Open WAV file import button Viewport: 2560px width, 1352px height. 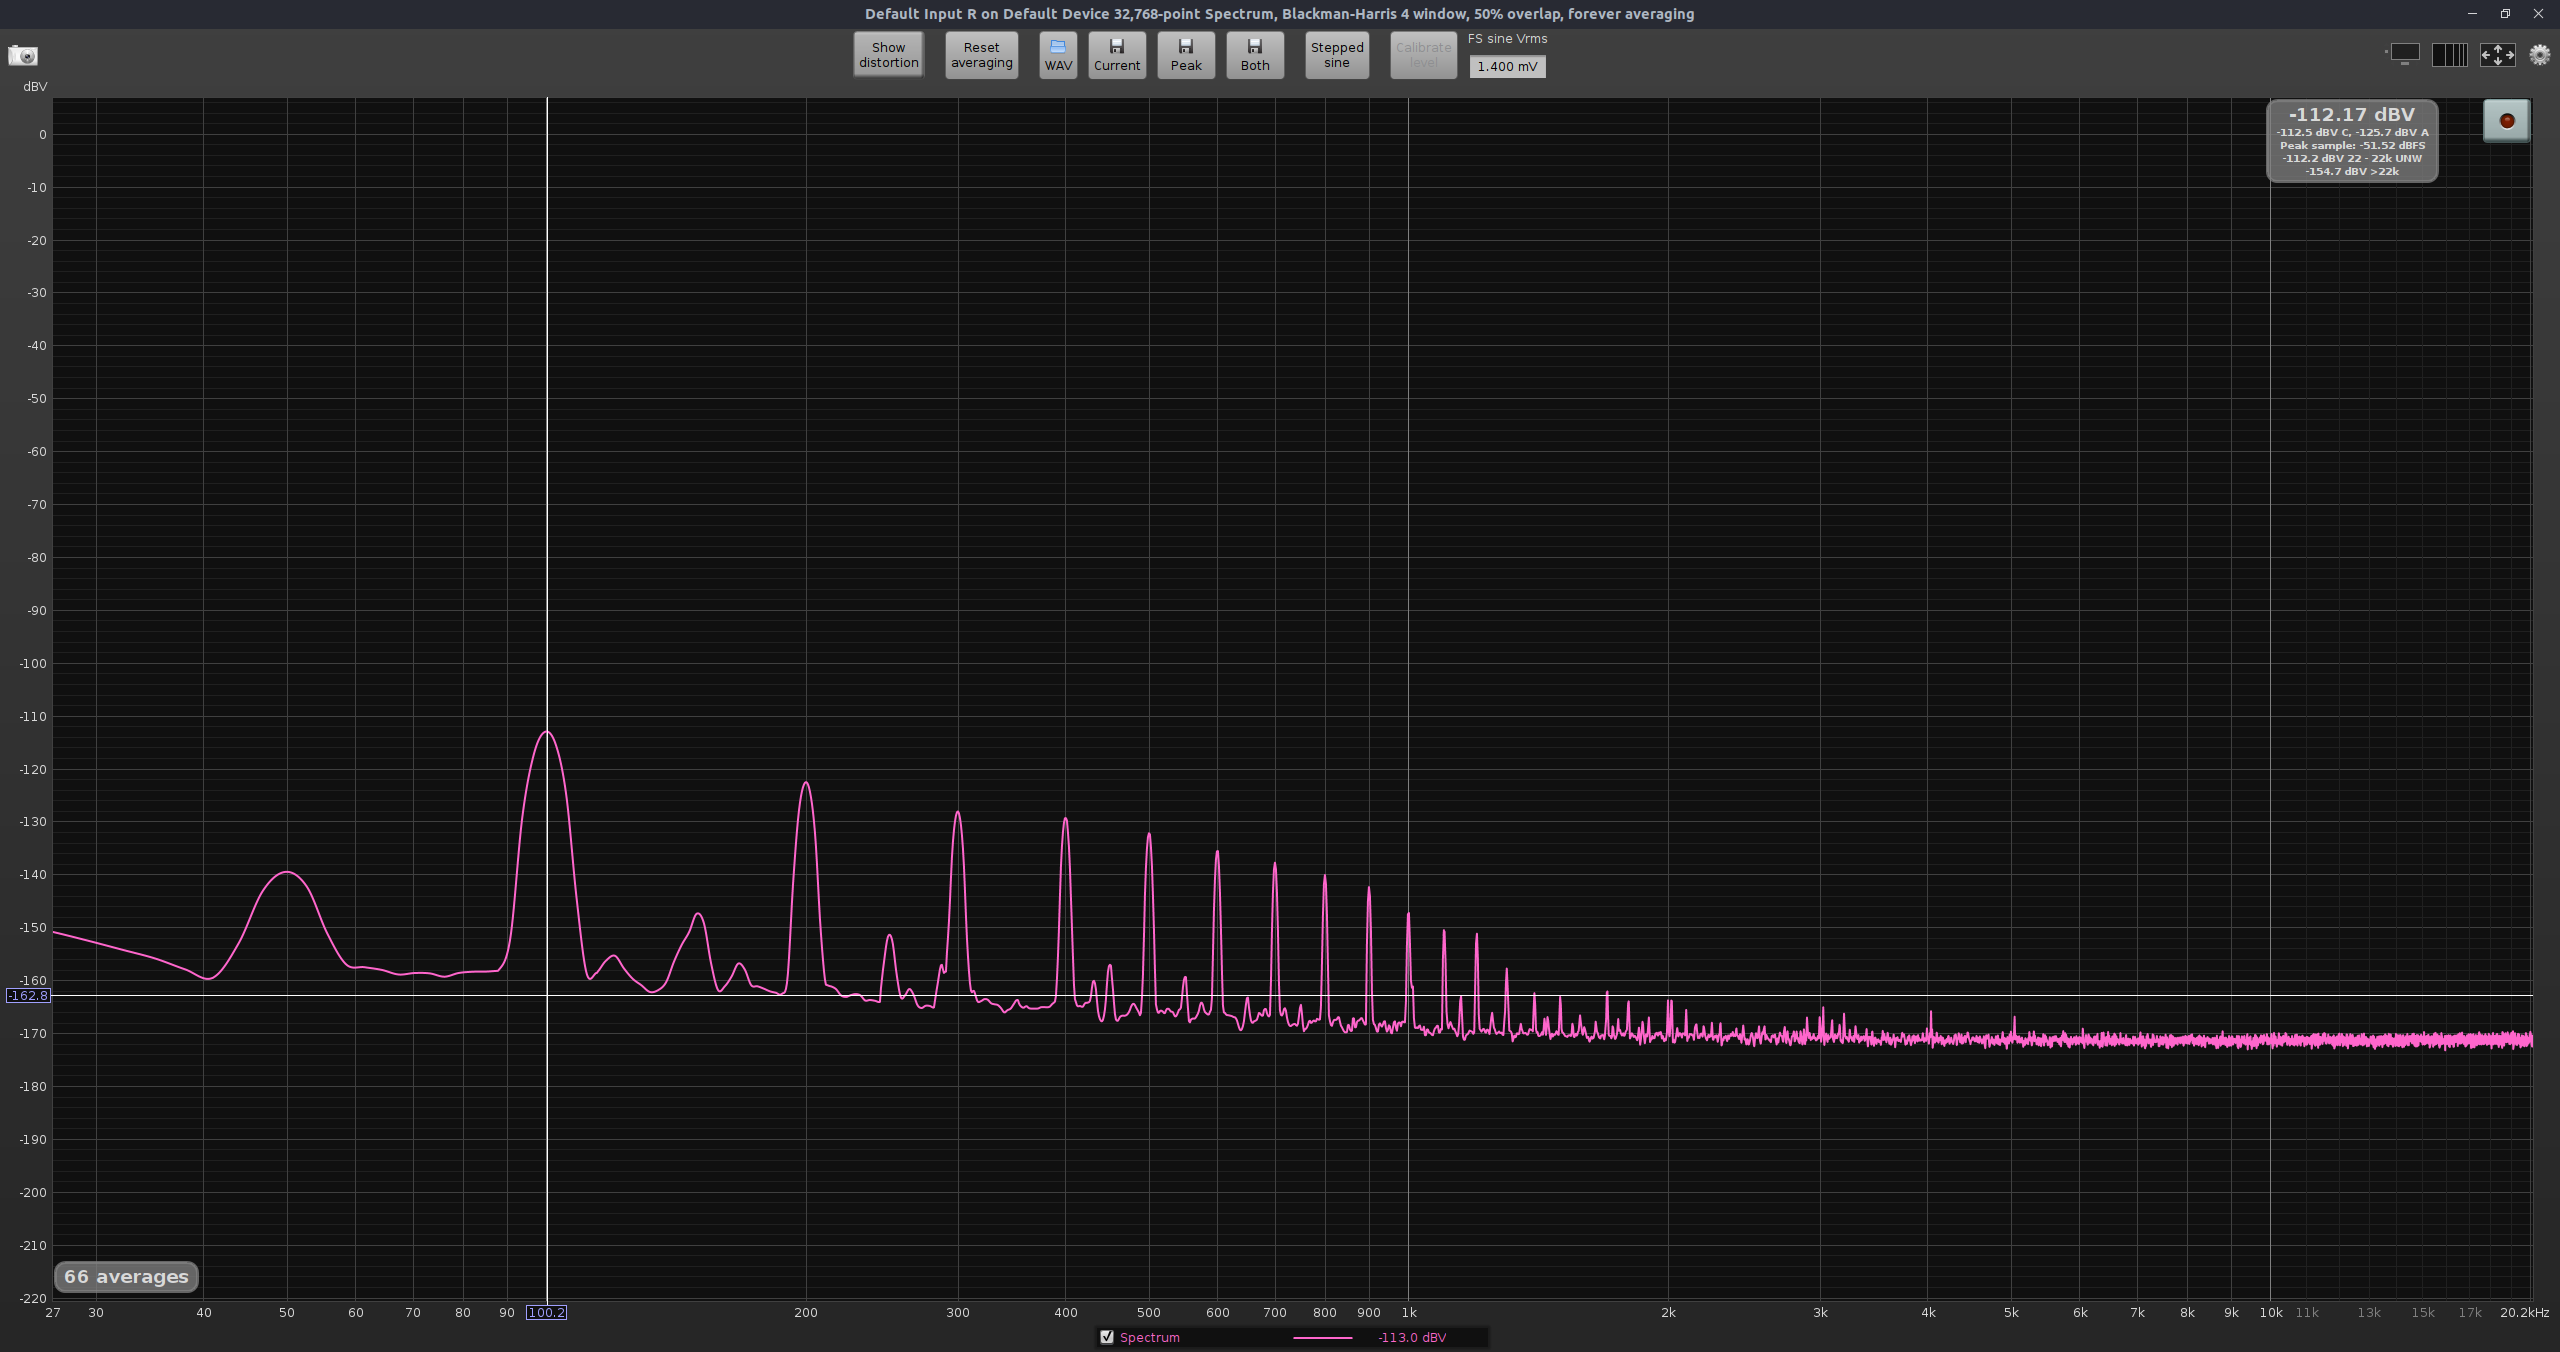[1058, 55]
